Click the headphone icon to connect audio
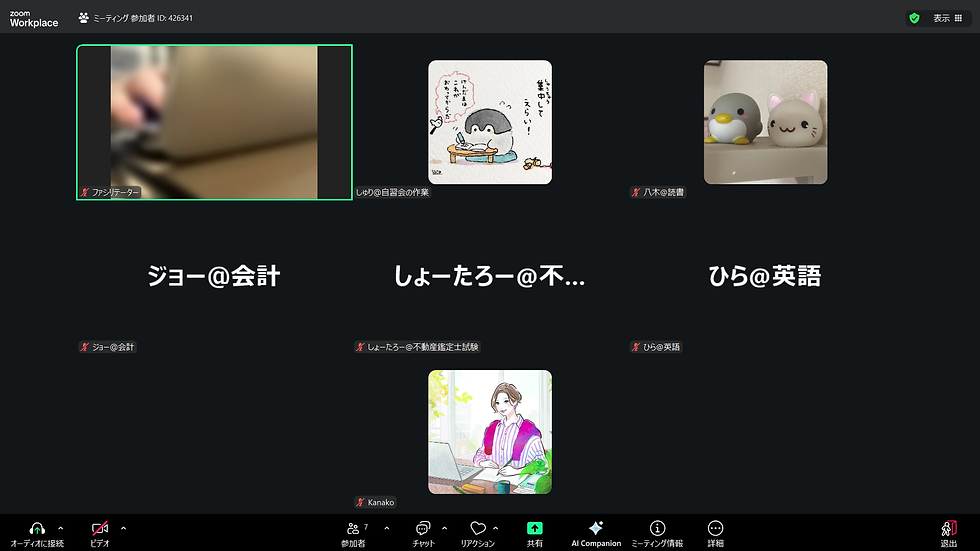This screenshot has height=551, width=980. [37, 529]
